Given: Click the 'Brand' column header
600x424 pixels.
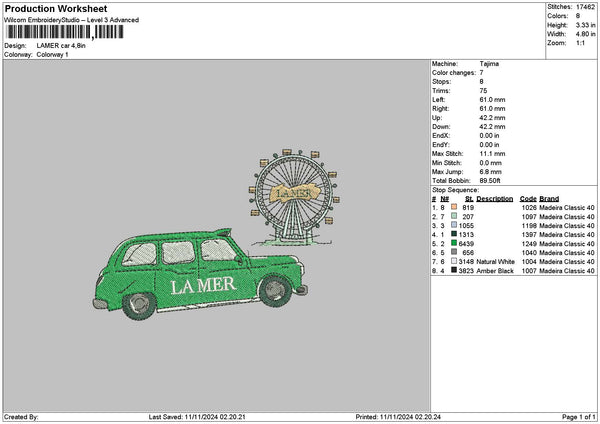Looking at the screenshot, I should pos(549,199).
